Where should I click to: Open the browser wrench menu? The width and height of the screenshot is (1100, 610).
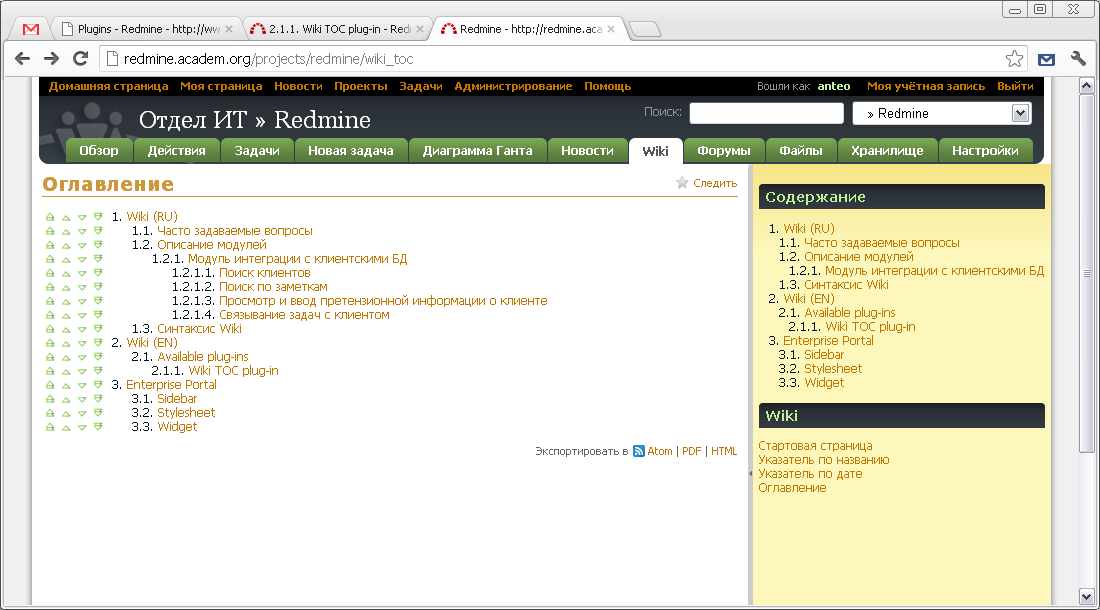pos(1078,59)
